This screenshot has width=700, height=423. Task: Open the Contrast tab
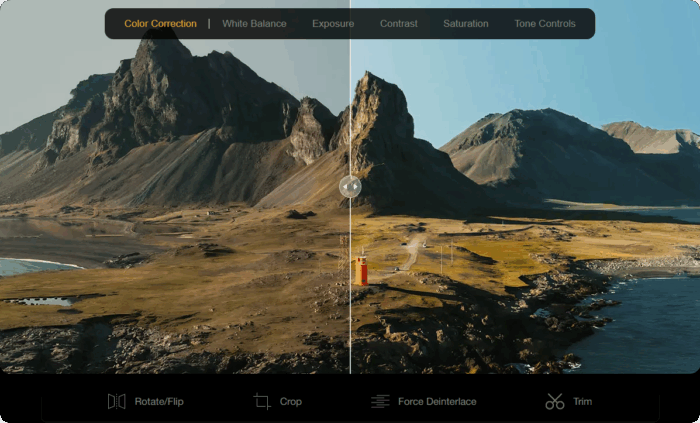tap(399, 24)
